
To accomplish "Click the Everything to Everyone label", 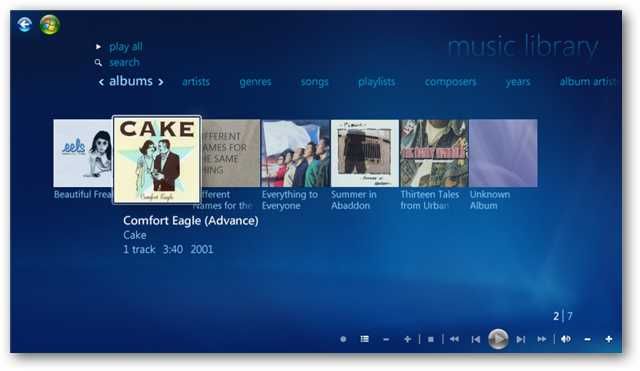I will (290, 200).
